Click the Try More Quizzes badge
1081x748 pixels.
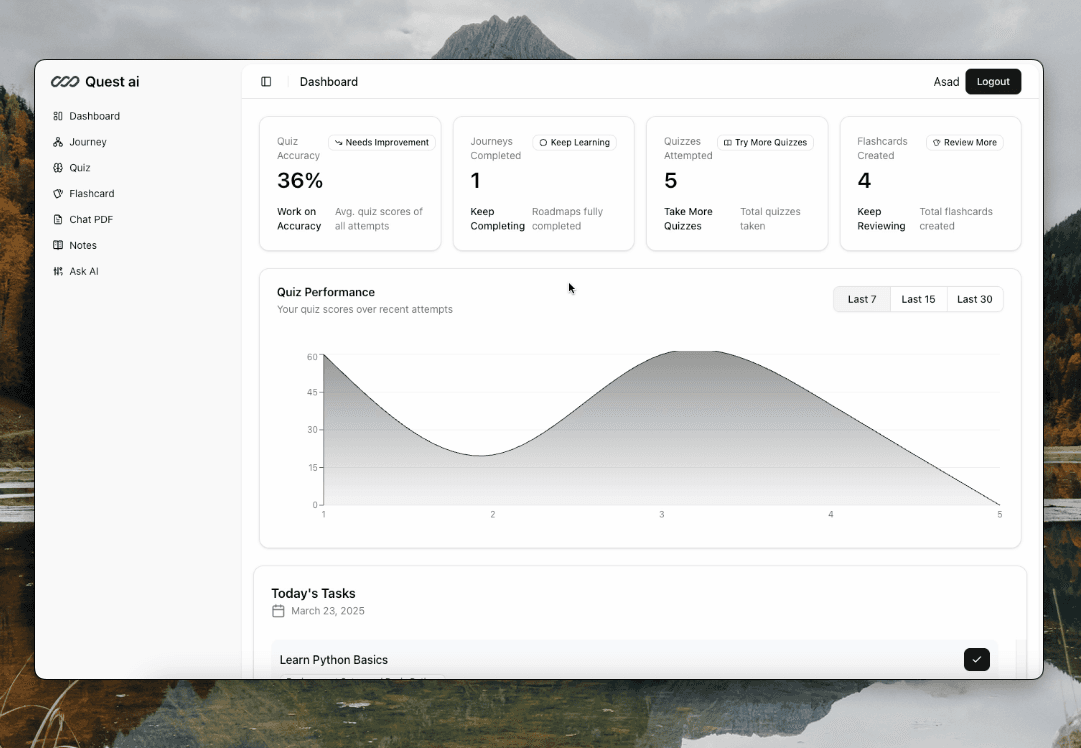pyautogui.click(x=765, y=142)
